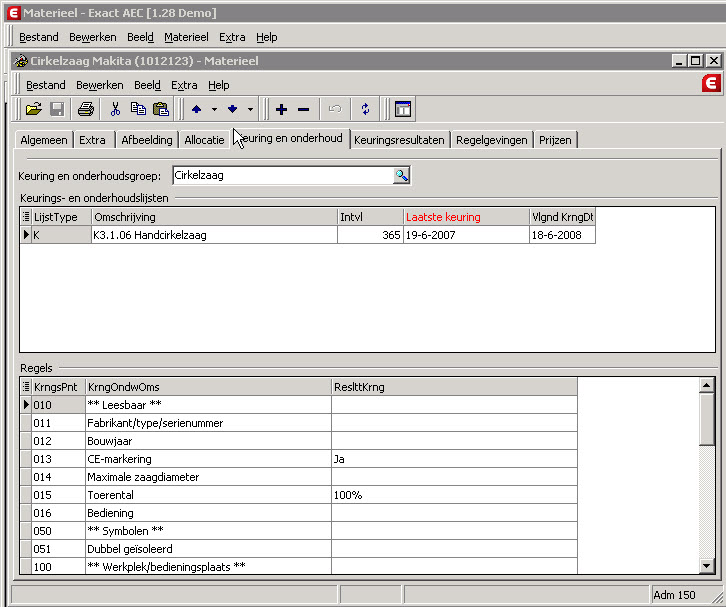Click the Print toolbar icon
The height and width of the screenshot is (607, 726).
coord(86,109)
